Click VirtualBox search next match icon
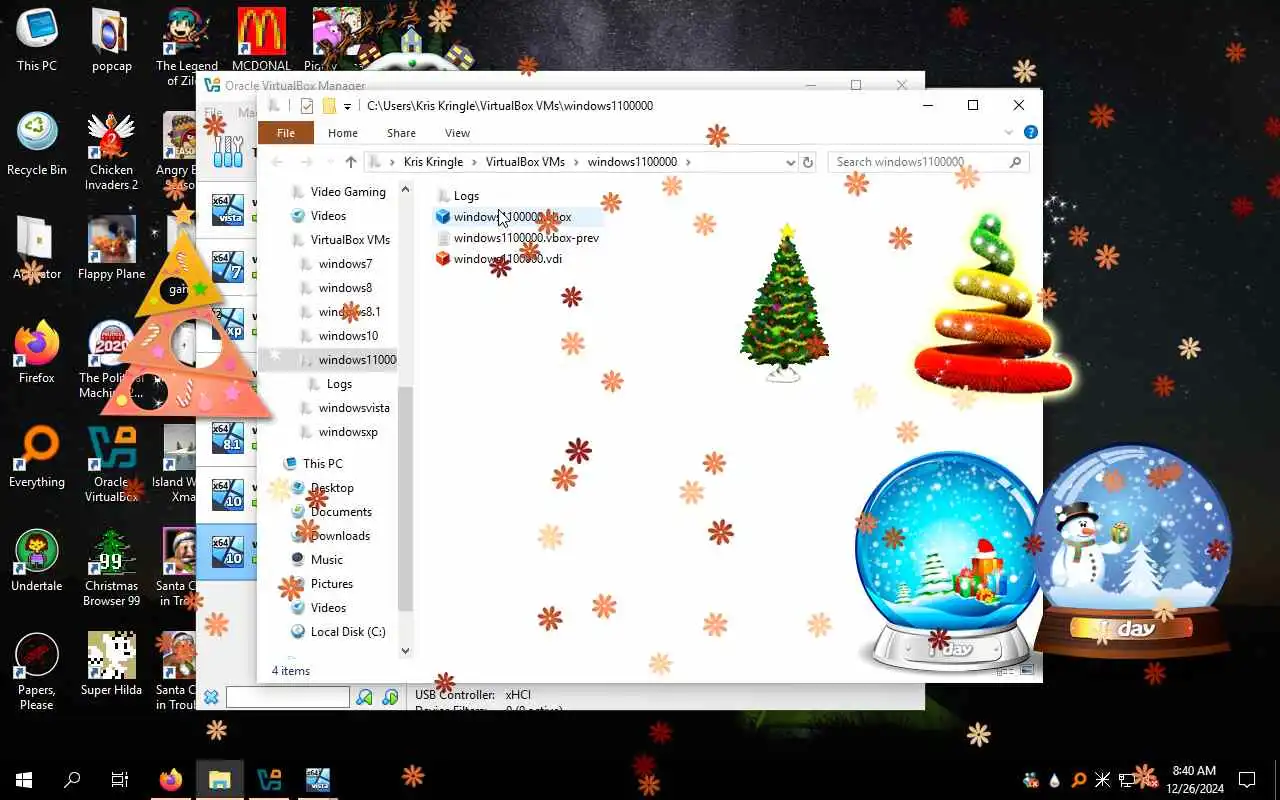Screen dimensions: 1280x800 coord(391,697)
